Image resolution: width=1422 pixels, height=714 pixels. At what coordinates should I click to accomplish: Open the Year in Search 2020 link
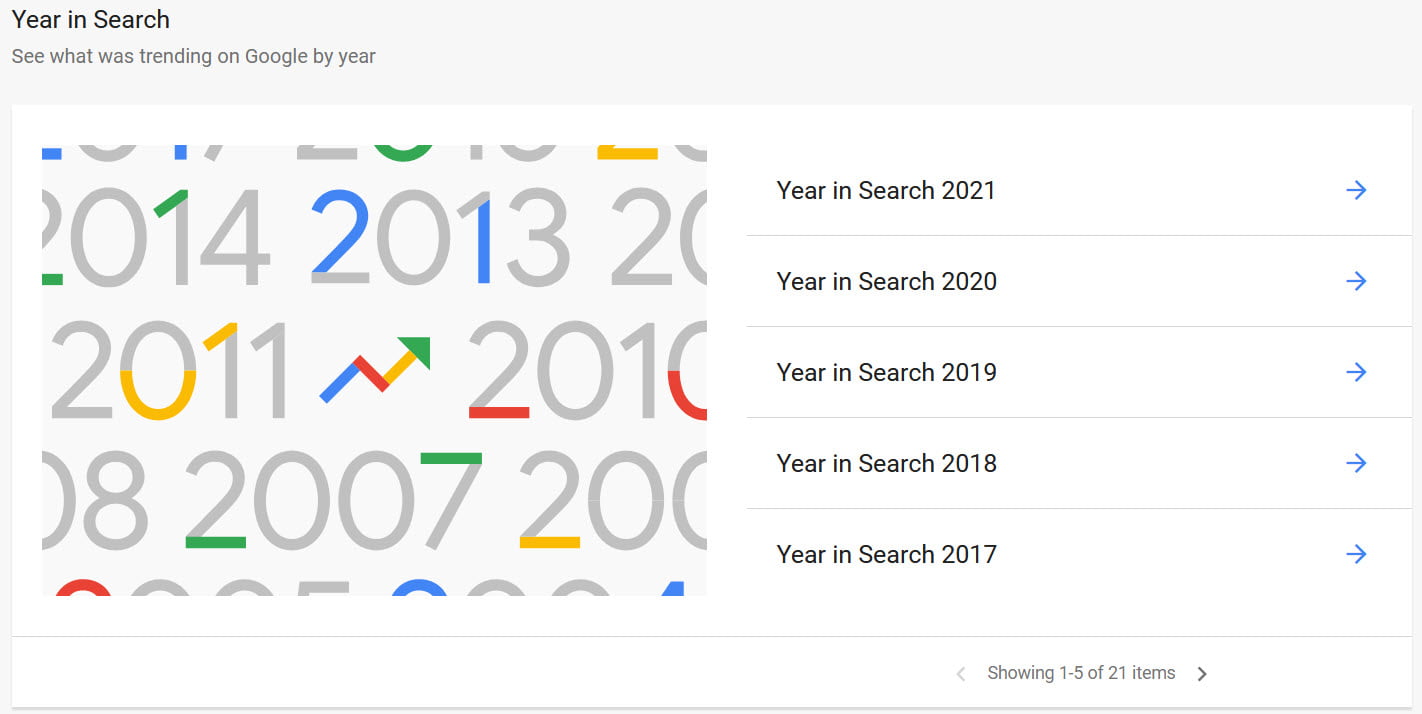[886, 281]
